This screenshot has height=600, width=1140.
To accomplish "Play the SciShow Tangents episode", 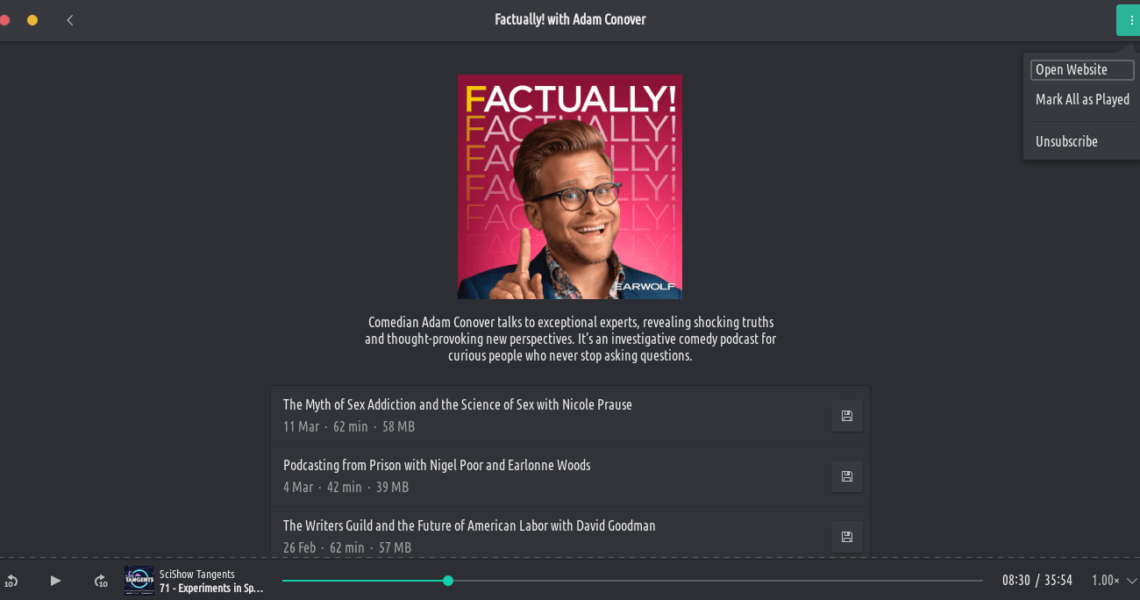I will 55,580.
